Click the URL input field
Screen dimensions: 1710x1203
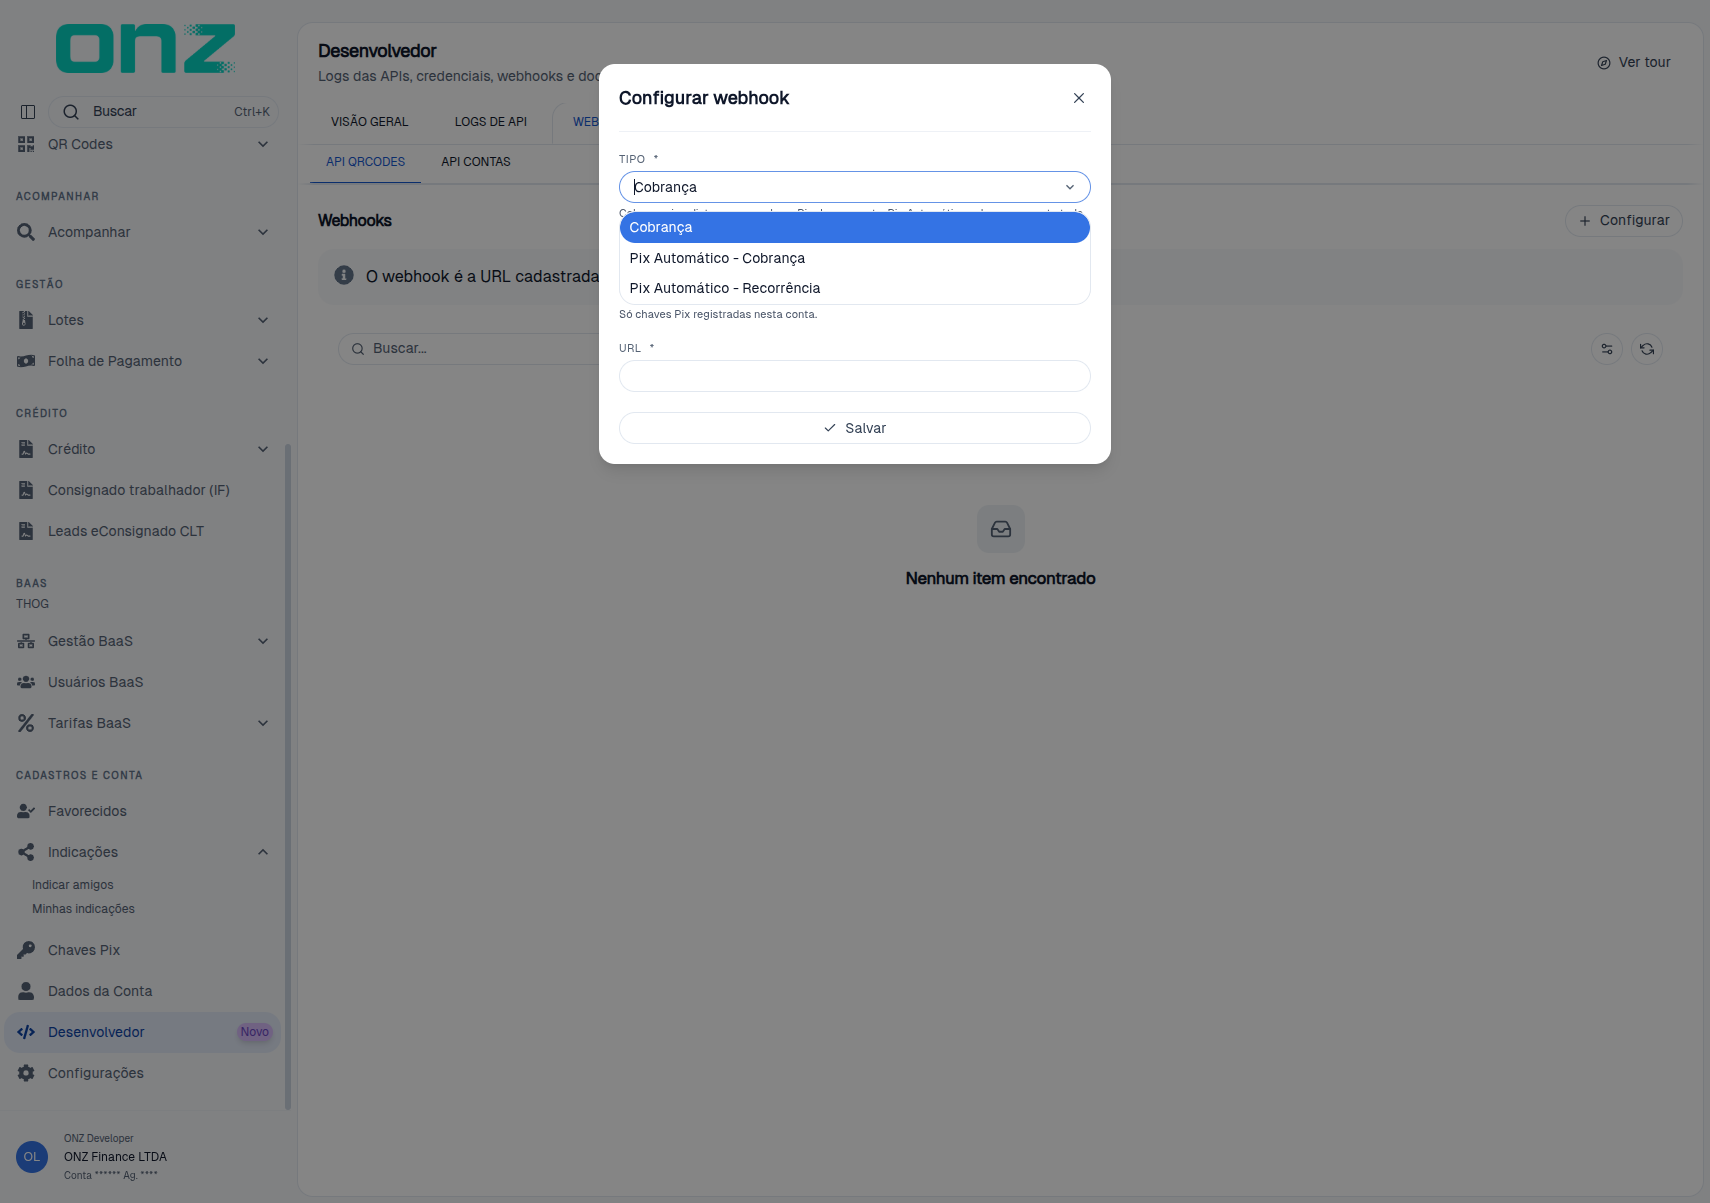tap(854, 376)
